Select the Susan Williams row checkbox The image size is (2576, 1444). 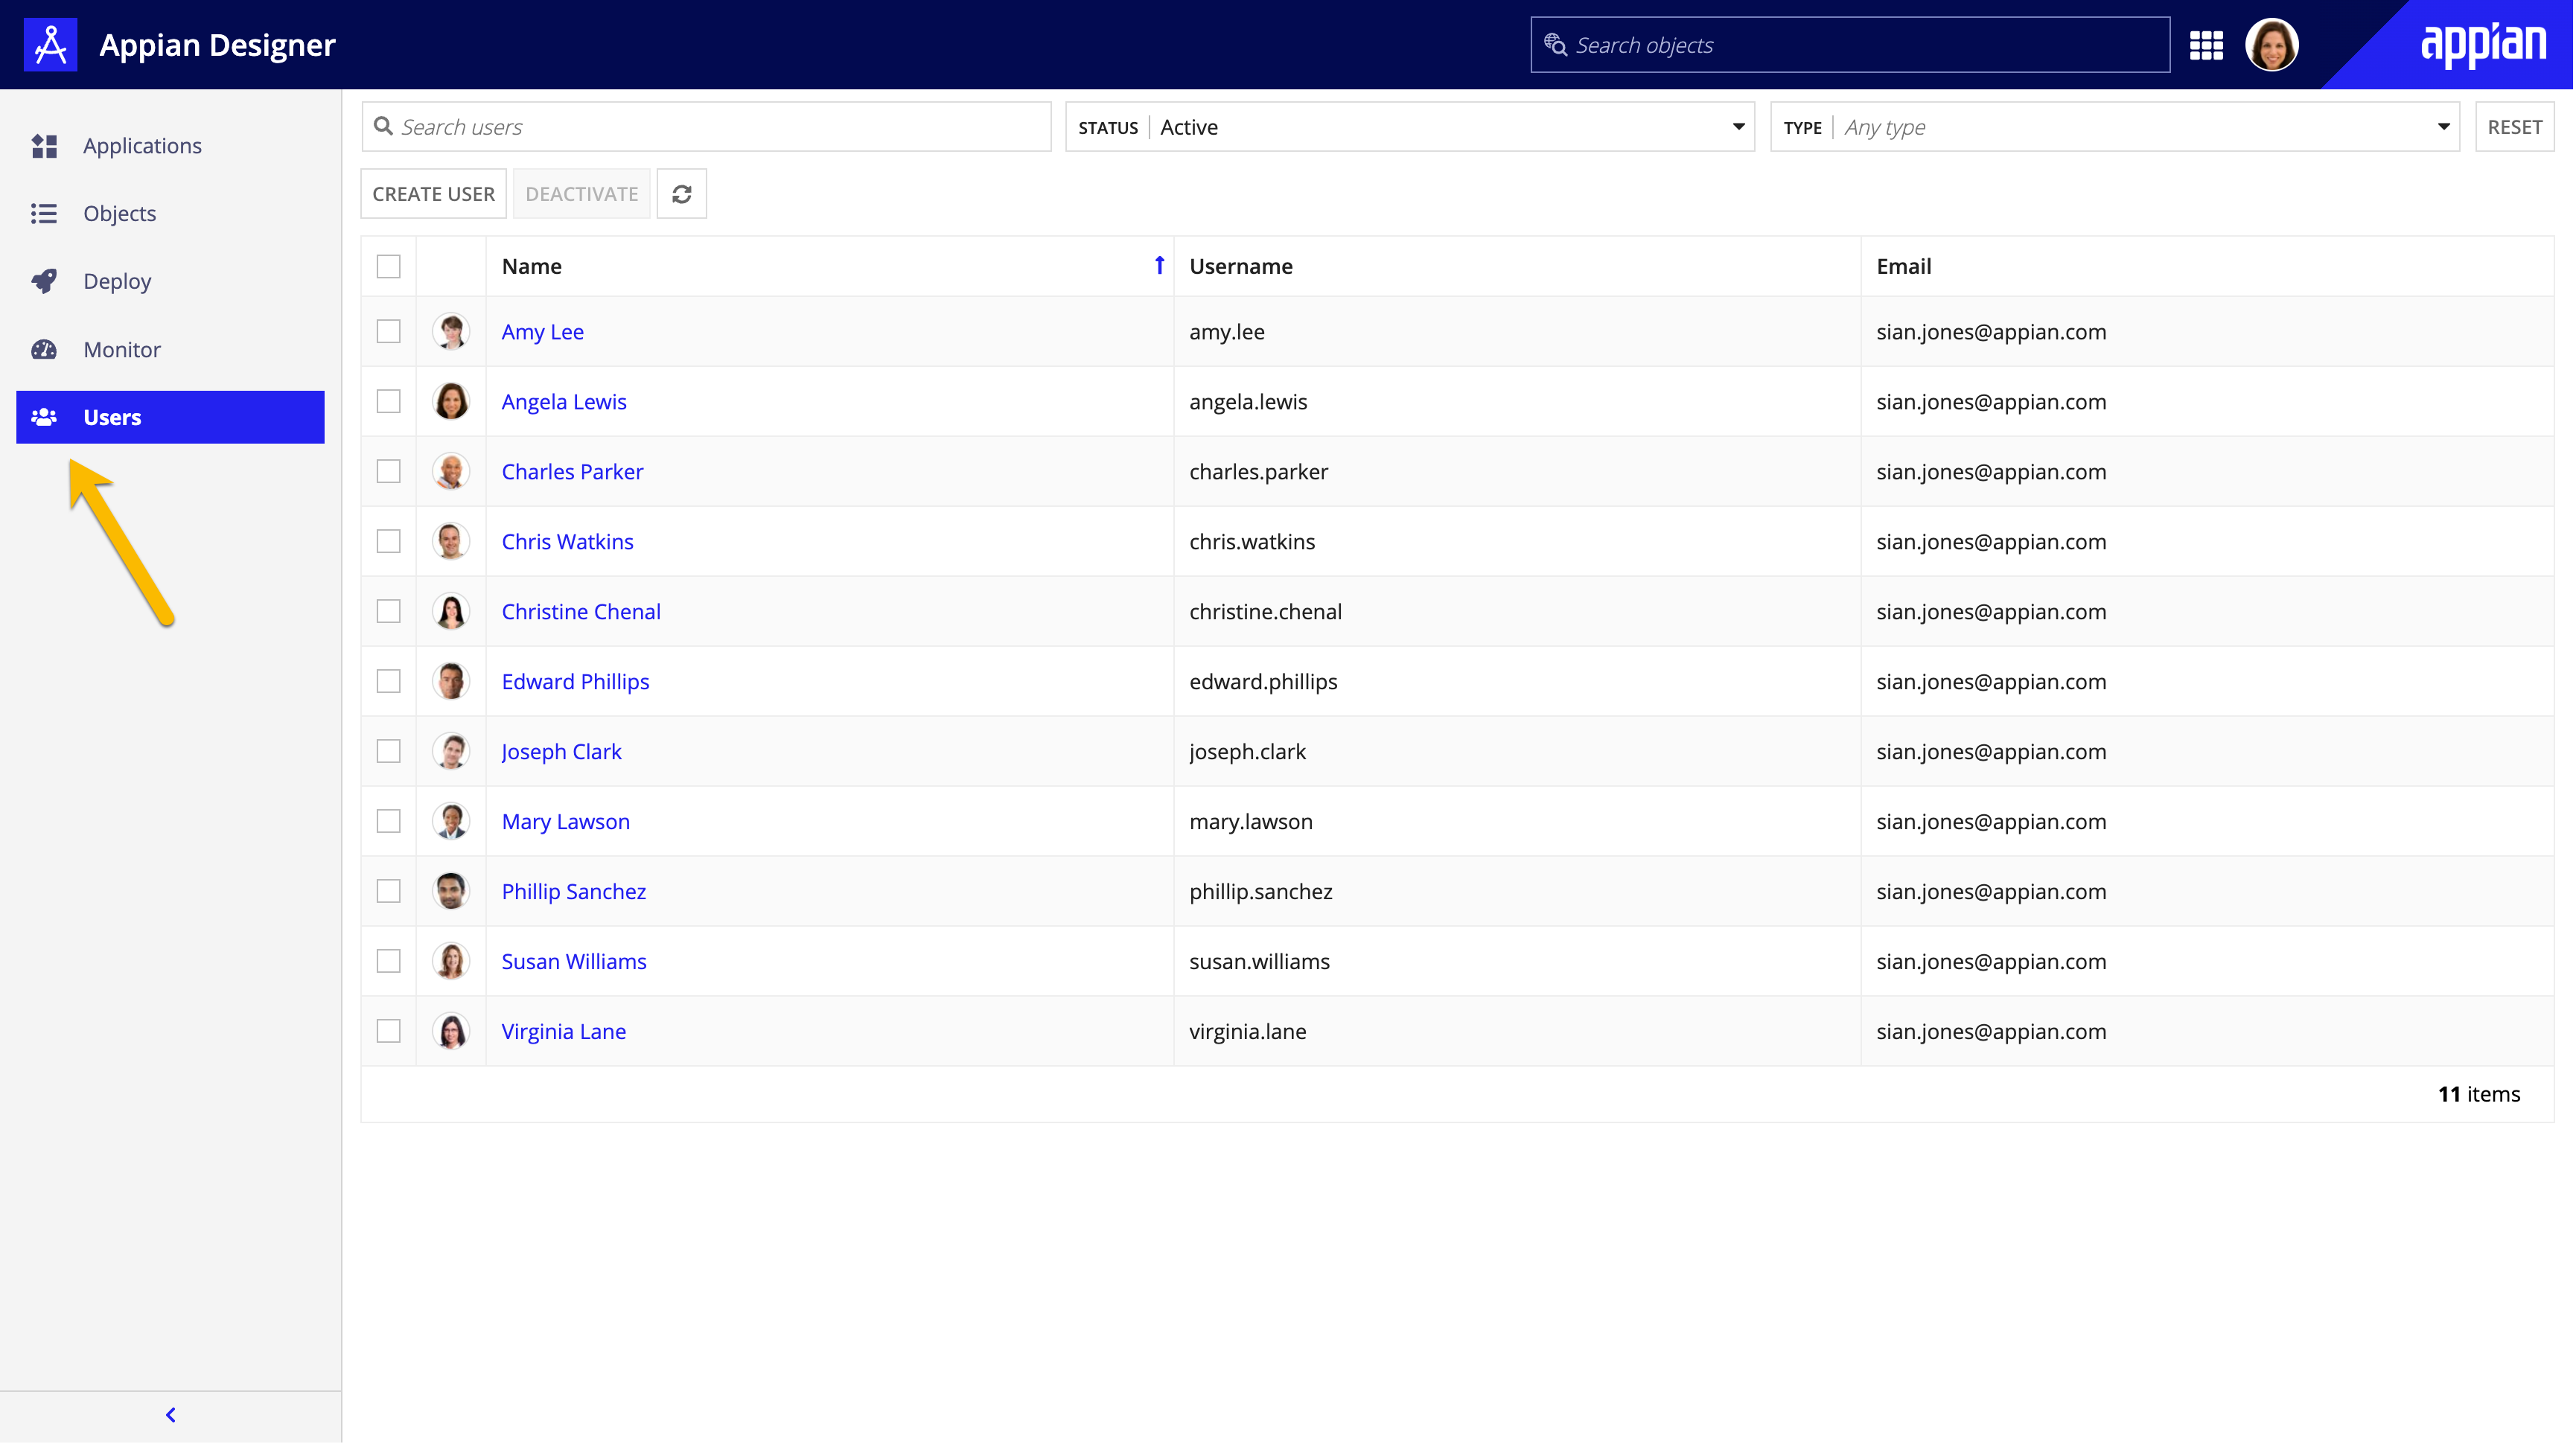[389, 961]
